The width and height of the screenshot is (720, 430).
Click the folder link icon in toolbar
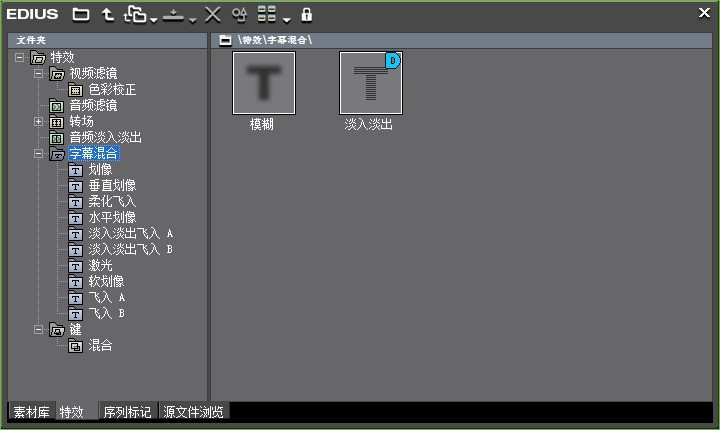pos(134,14)
